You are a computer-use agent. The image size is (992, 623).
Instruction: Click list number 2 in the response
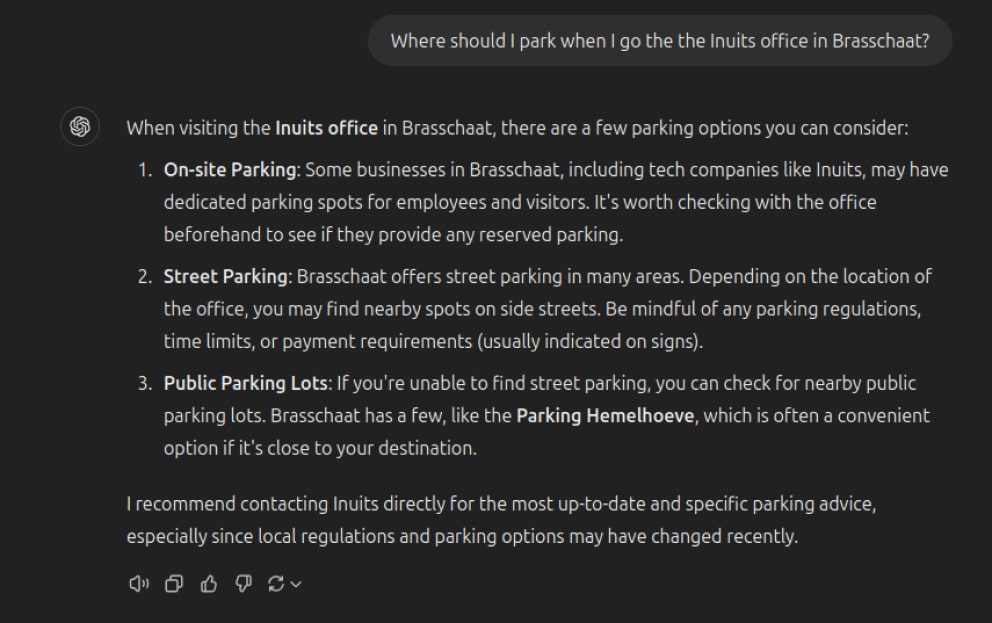click(144, 276)
